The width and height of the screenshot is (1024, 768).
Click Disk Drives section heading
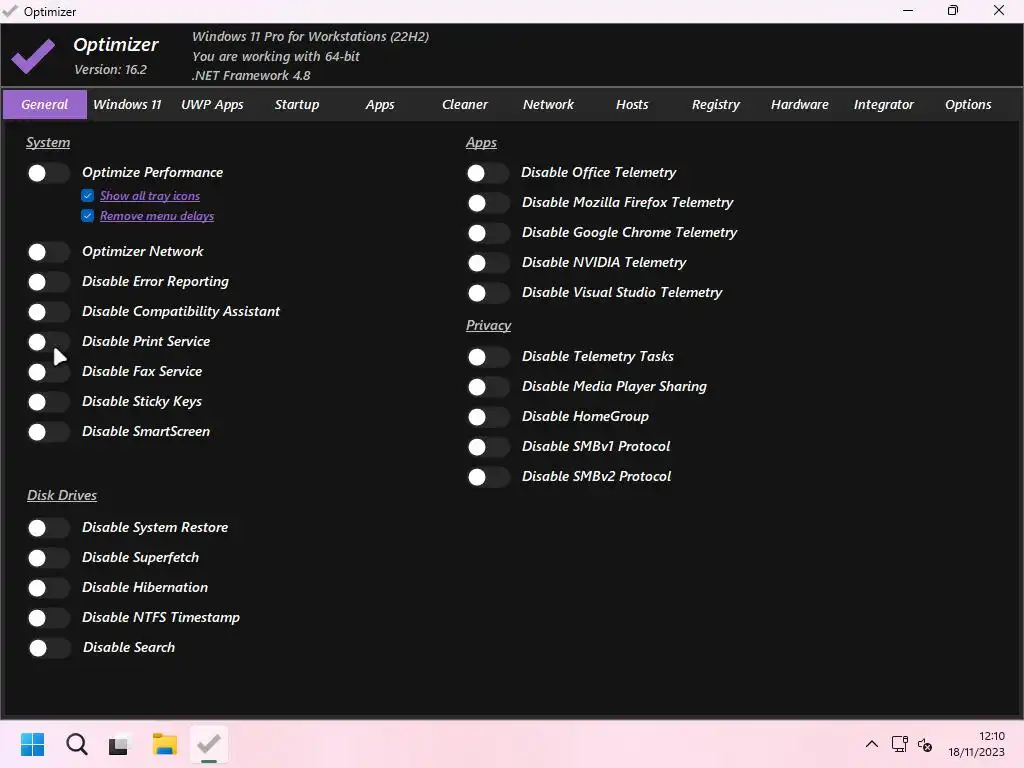(x=62, y=495)
